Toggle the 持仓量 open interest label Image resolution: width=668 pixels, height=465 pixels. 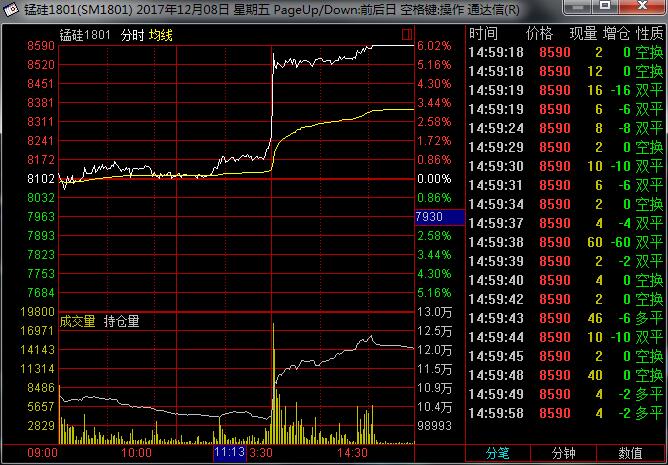pos(122,321)
